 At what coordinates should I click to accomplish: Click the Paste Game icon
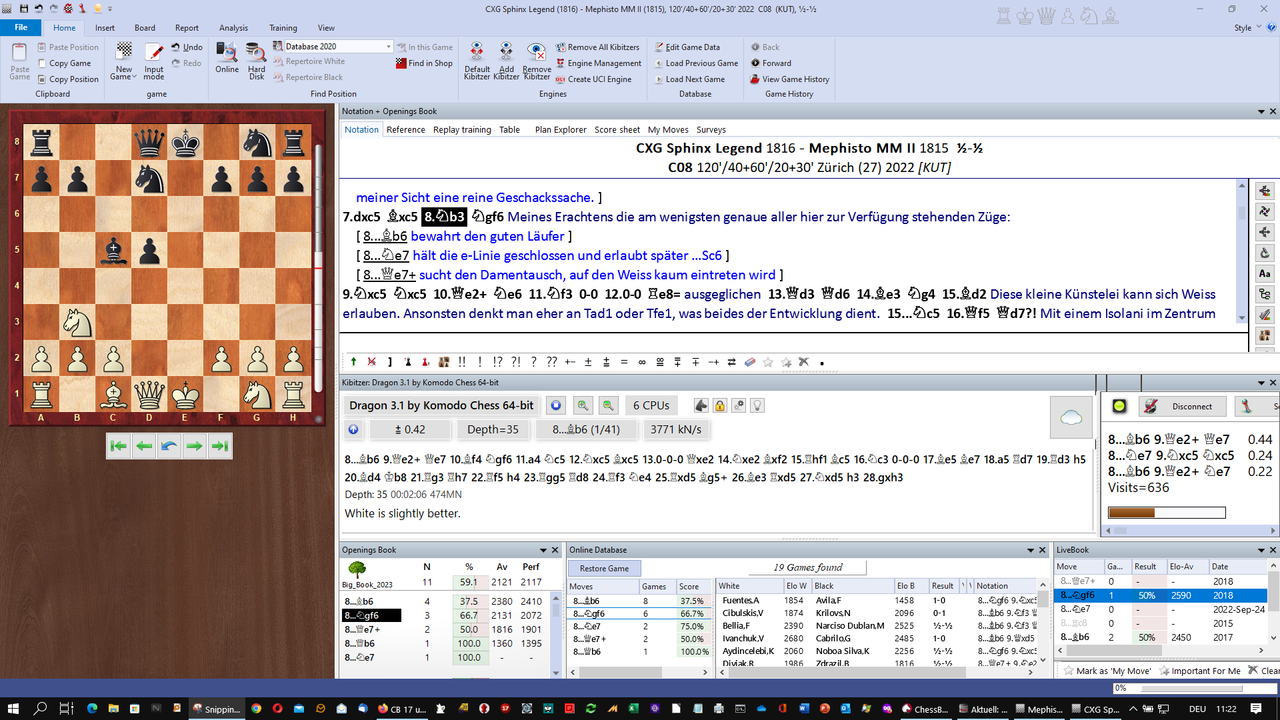(19, 61)
